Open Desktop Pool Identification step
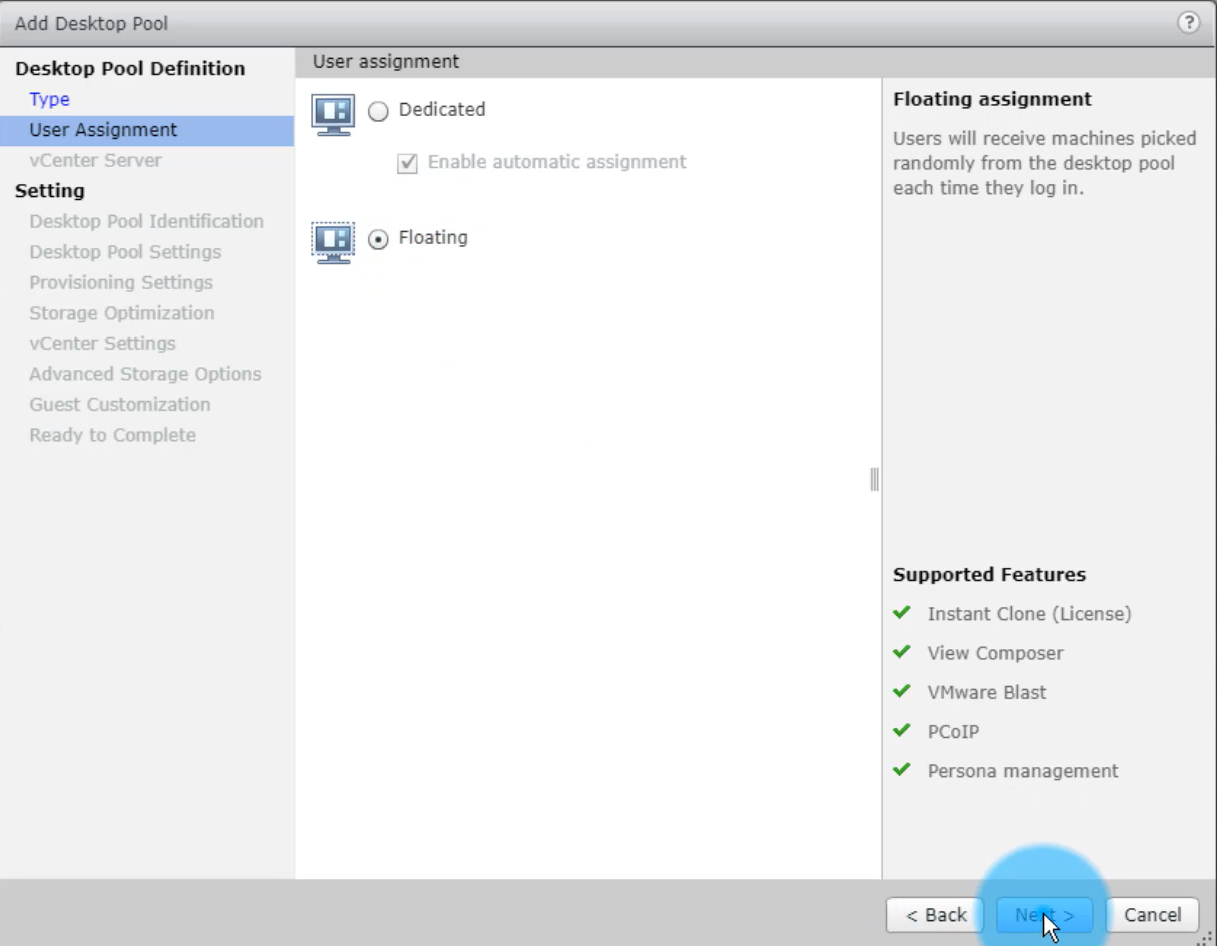Screen dimensions: 1217x946 [x=146, y=221]
